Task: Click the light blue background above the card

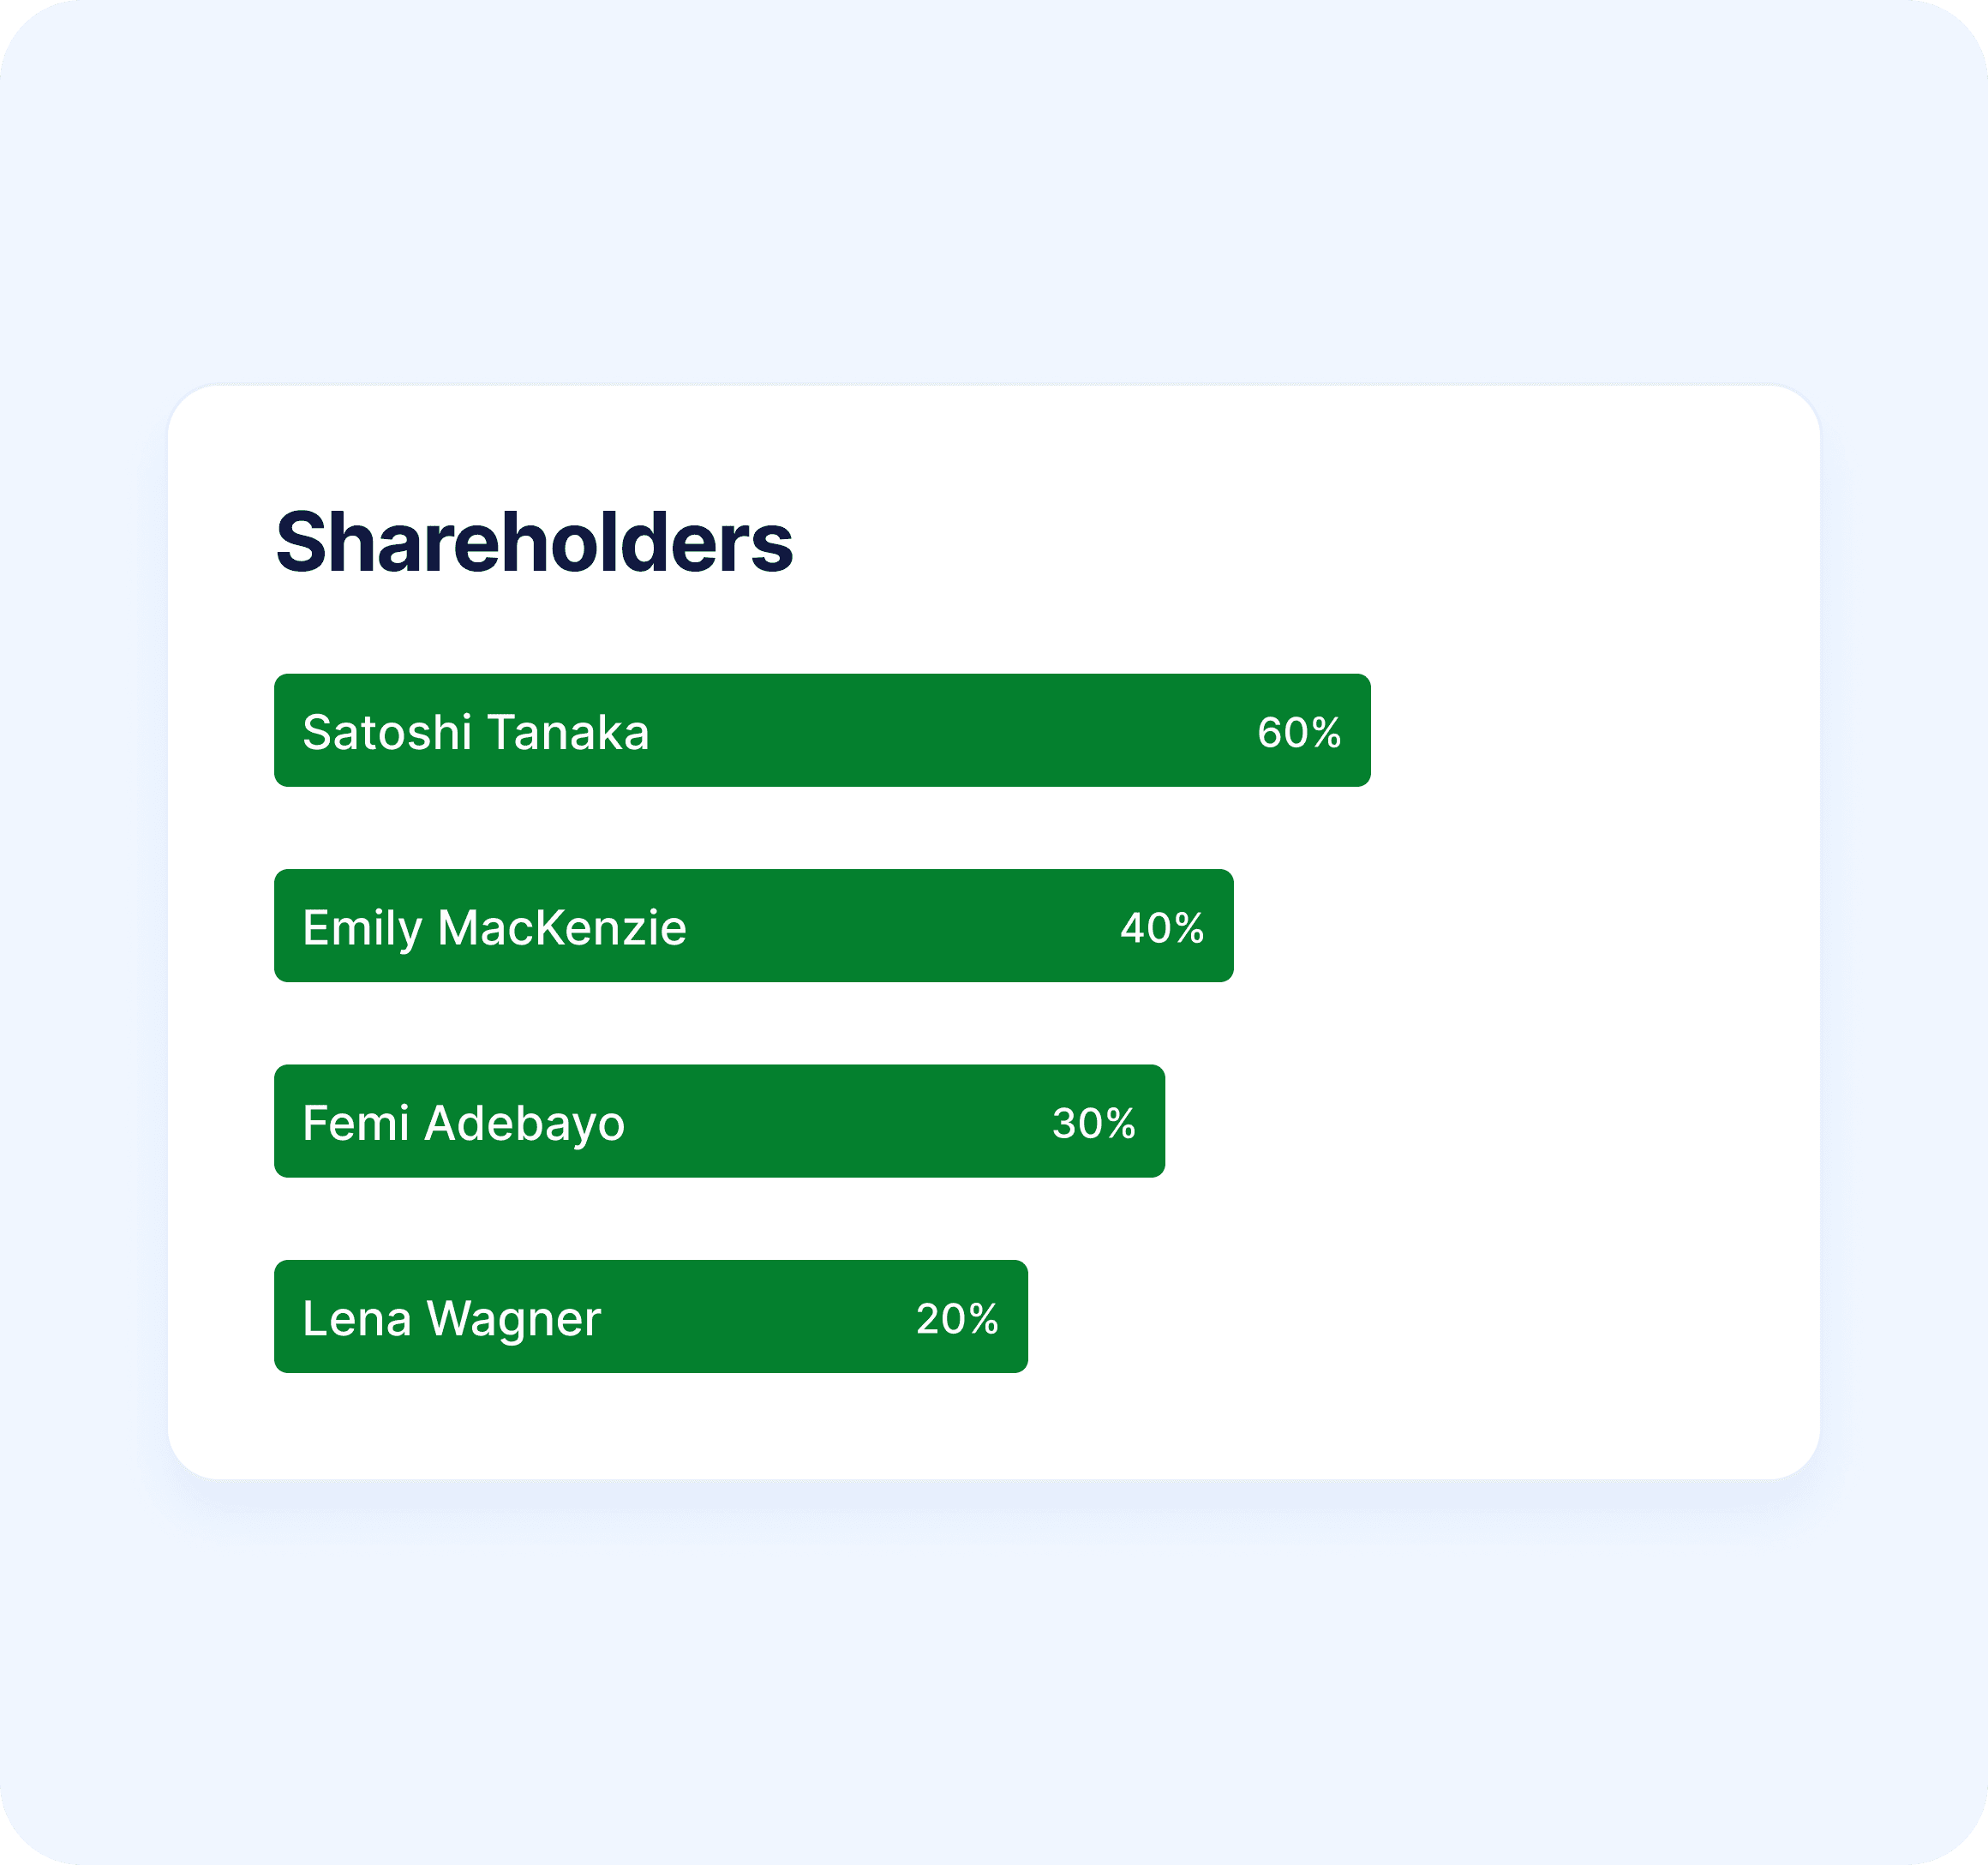Action: click(x=994, y=190)
